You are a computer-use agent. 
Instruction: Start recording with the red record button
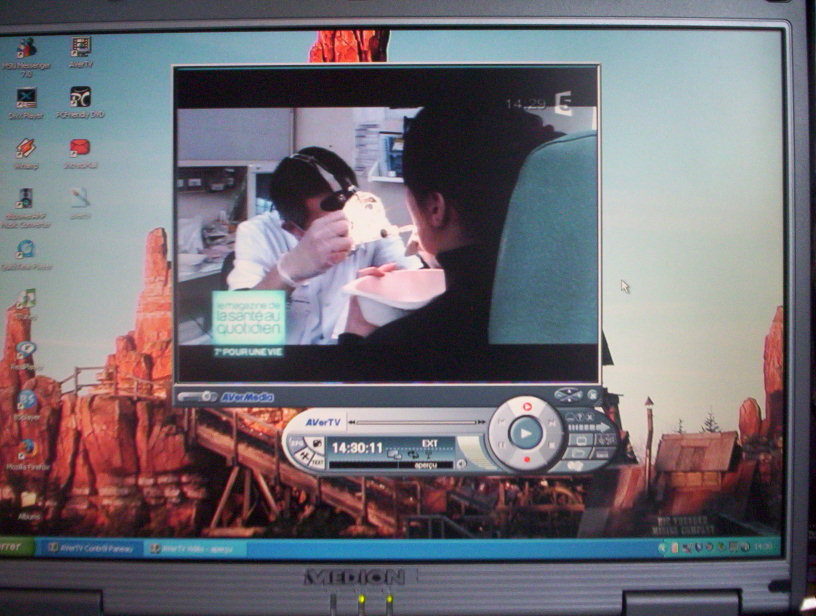[527, 460]
